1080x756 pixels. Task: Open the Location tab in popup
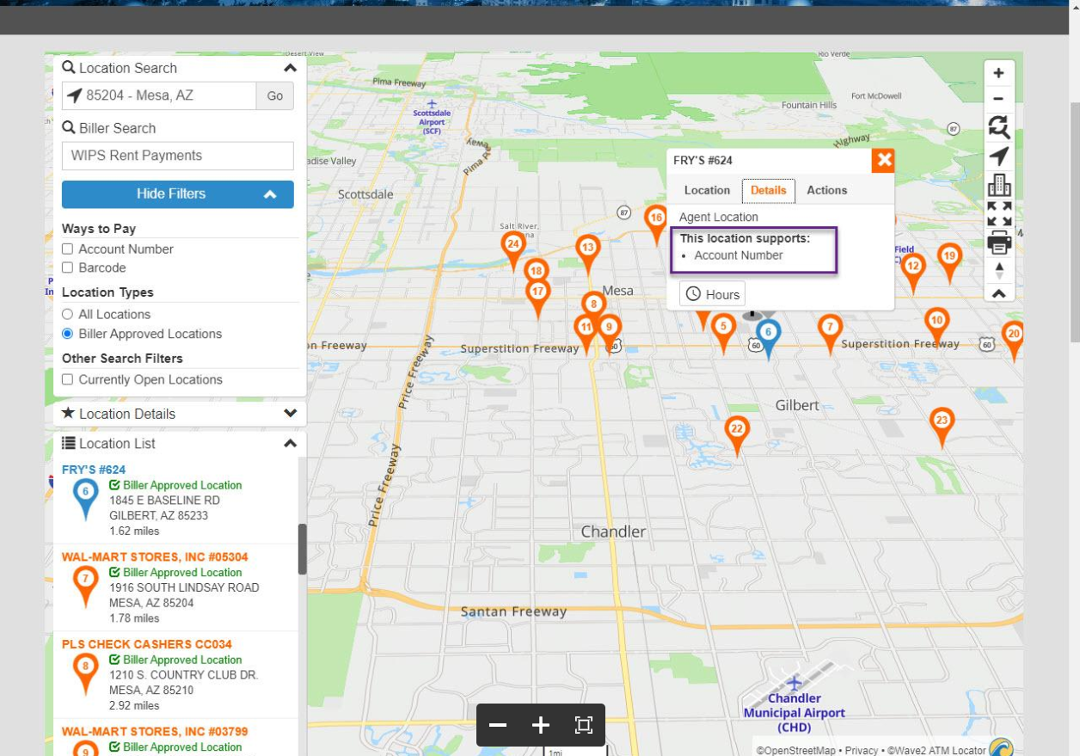coord(707,190)
